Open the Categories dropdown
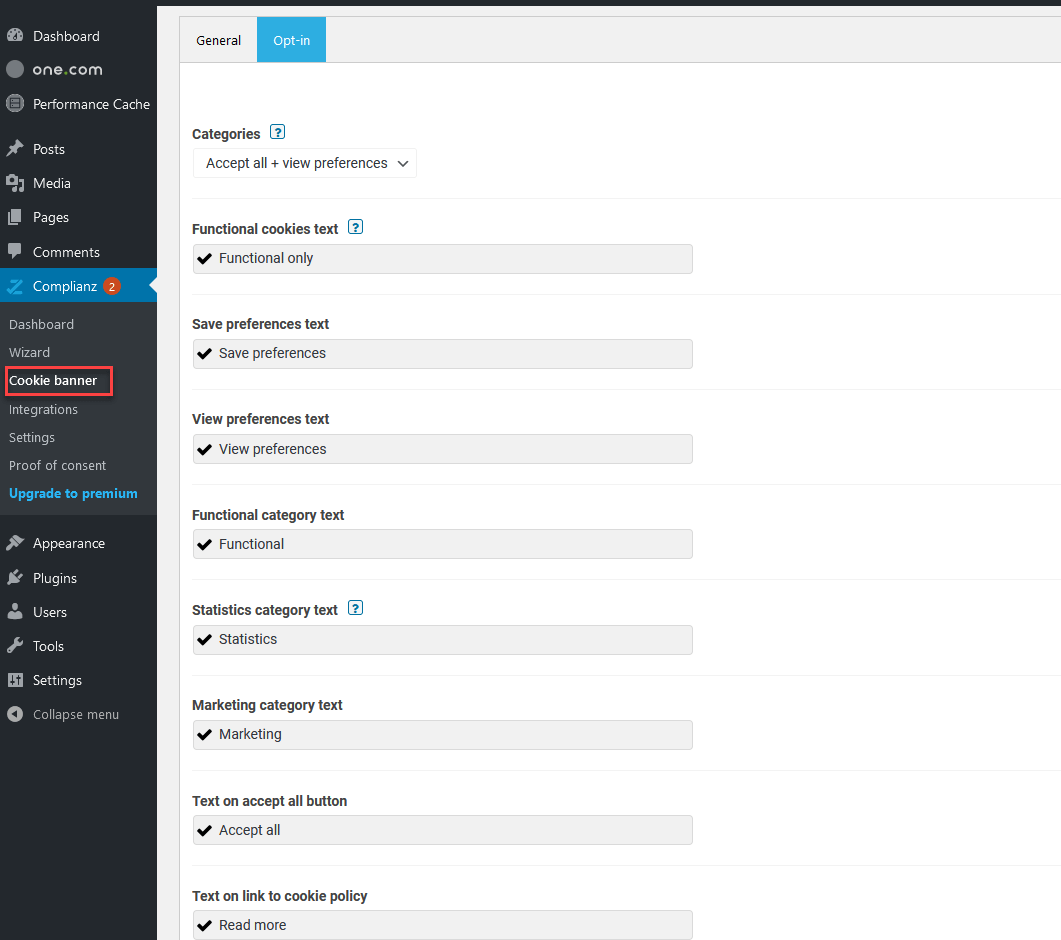 click(304, 163)
